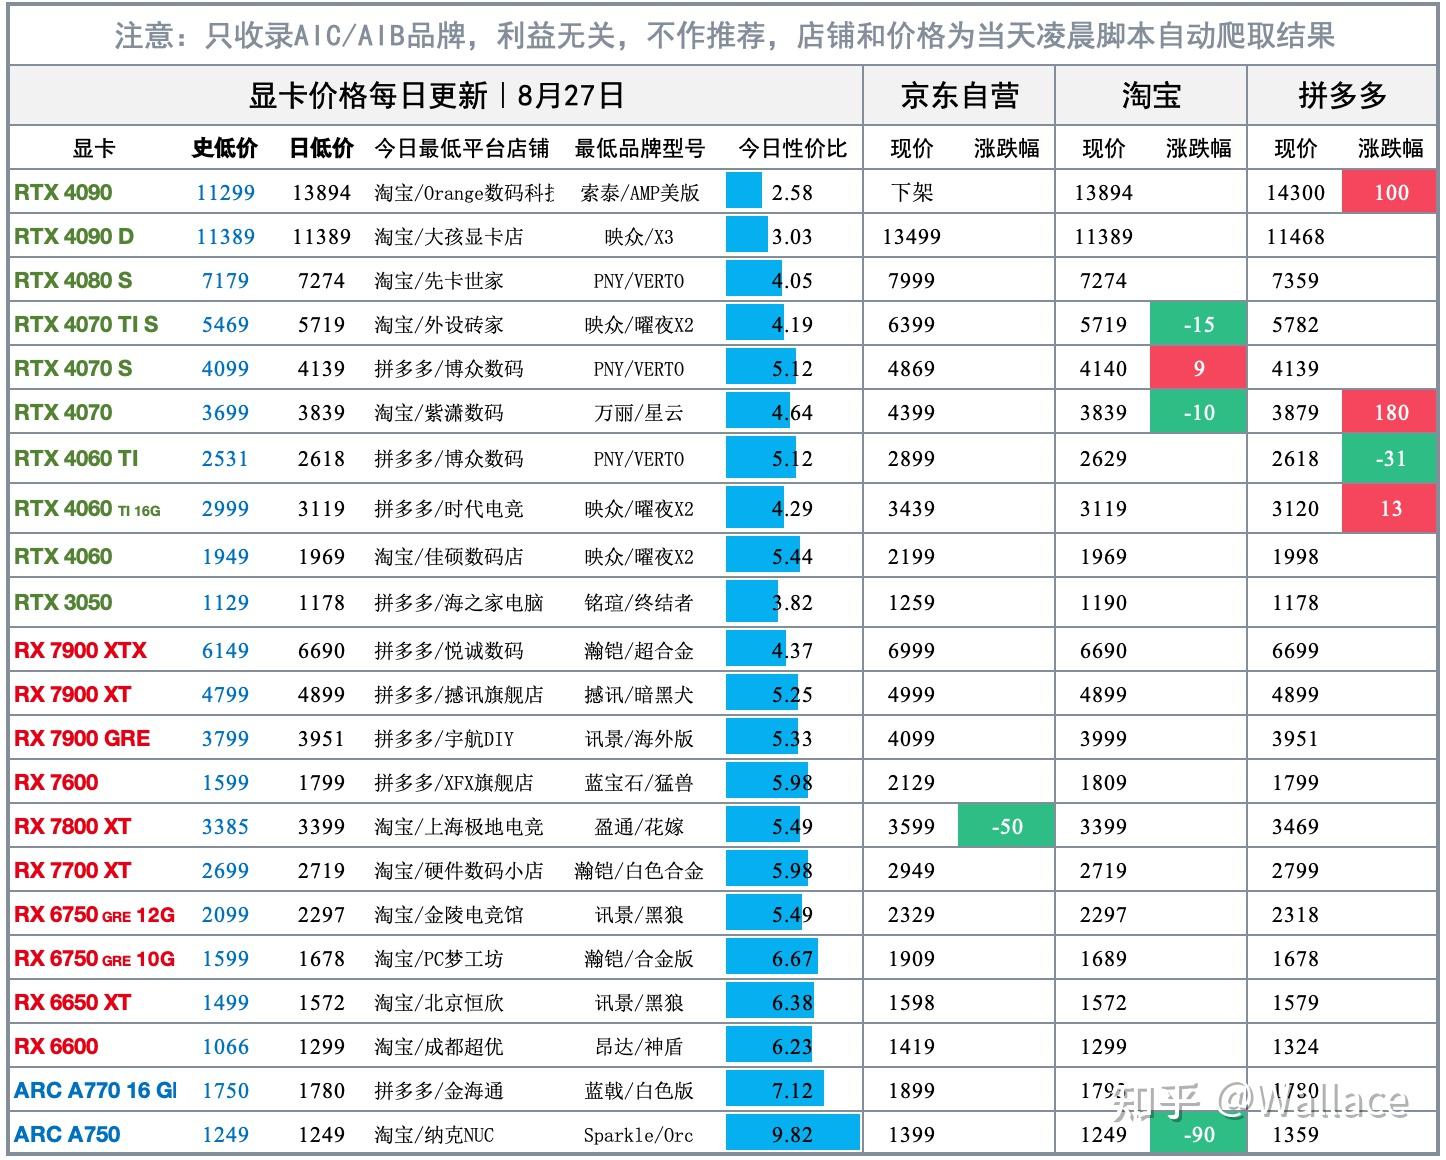This screenshot has height=1160, width=1446.
Task: Select shop 淘宝/Orange数码科技
Action: pyautogui.click(x=464, y=193)
